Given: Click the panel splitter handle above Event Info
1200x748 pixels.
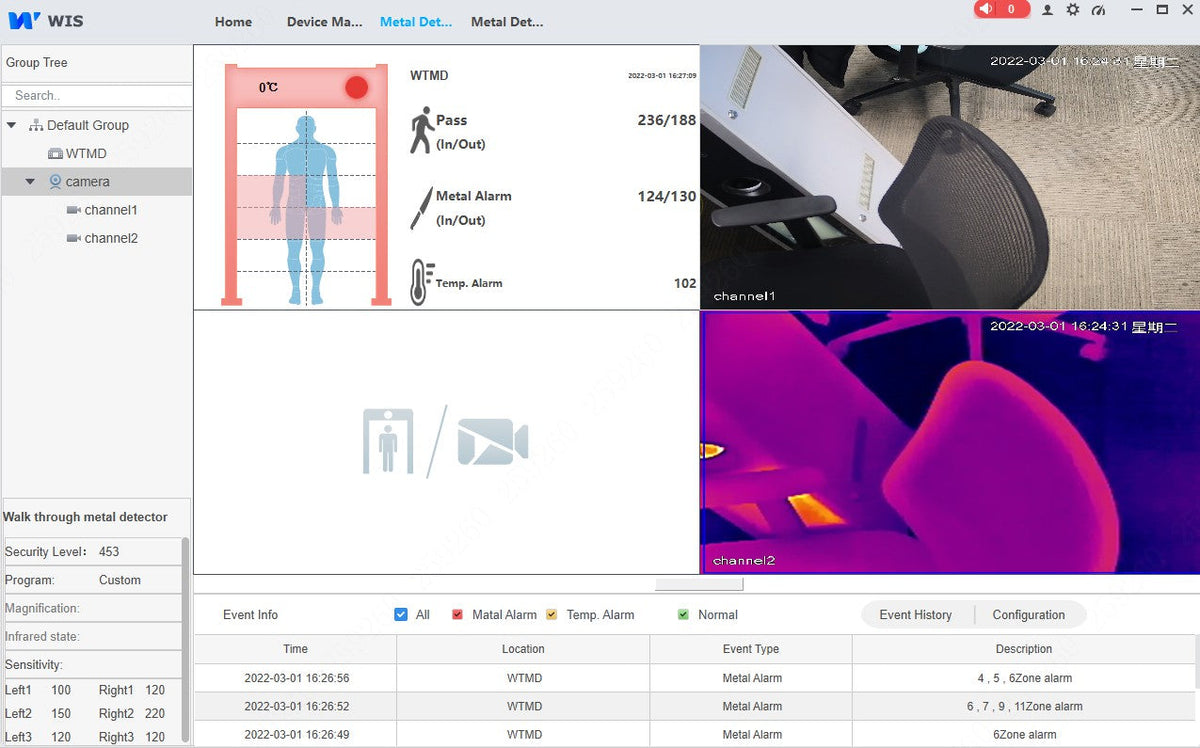Looking at the screenshot, I should 699,584.
